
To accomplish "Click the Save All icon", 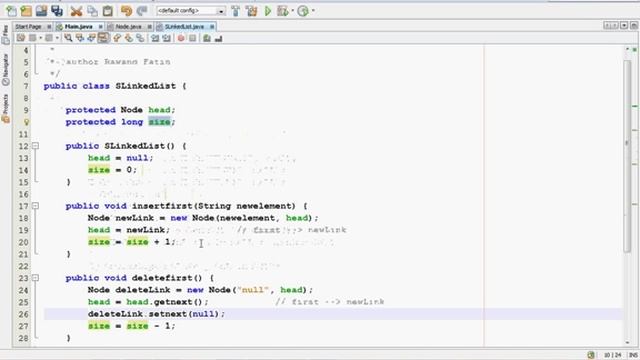I will point(57,11).
